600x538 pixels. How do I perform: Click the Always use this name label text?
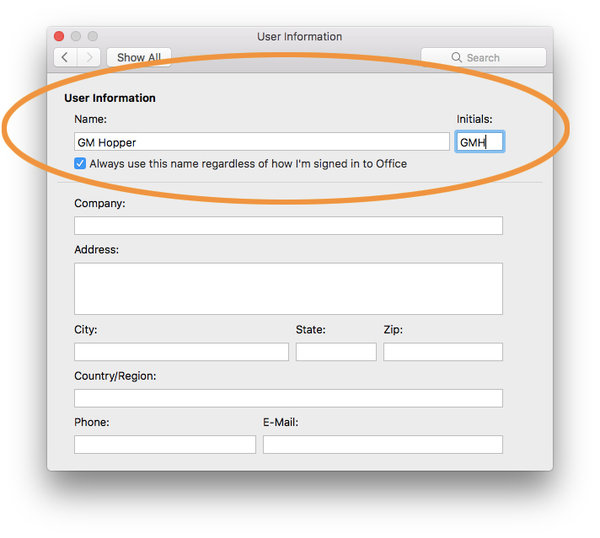248,164
